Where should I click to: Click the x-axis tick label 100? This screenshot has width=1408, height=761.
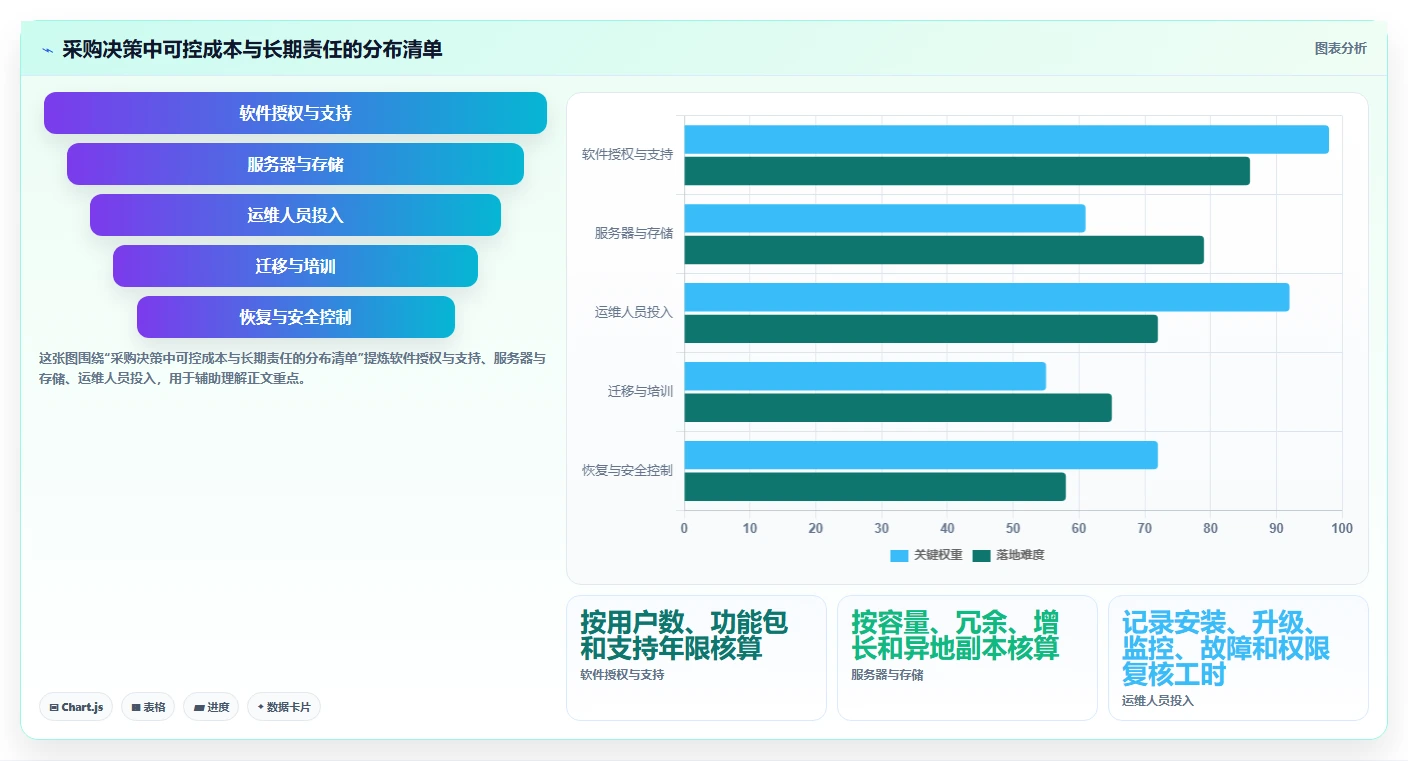tap(1342, 528)
